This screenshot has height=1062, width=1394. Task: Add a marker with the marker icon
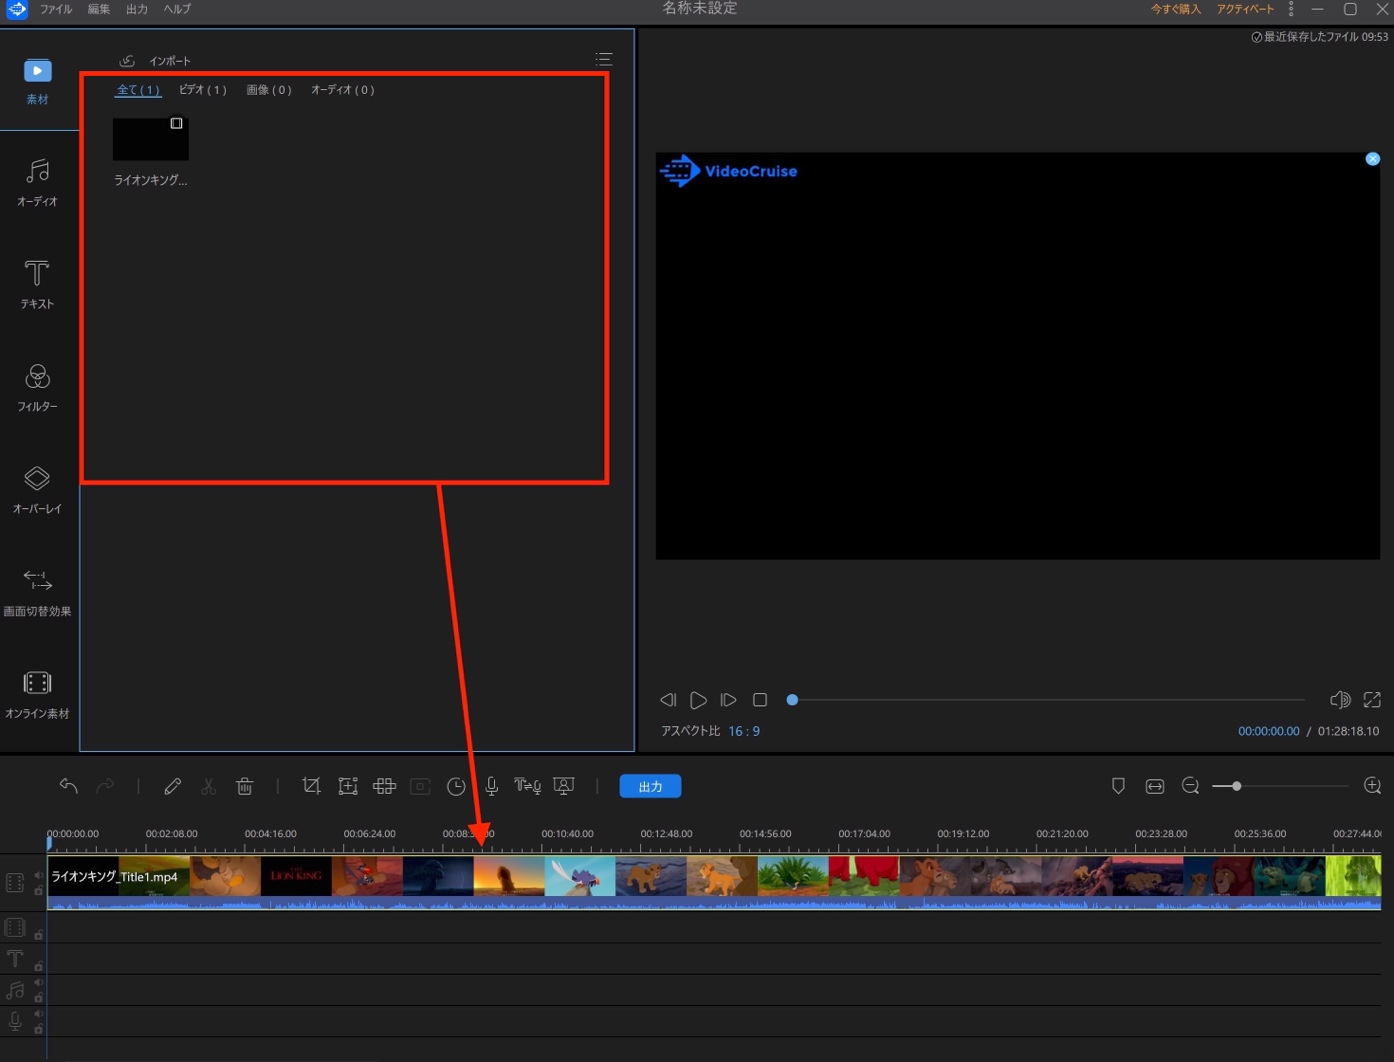click(x=1118, y=786)
